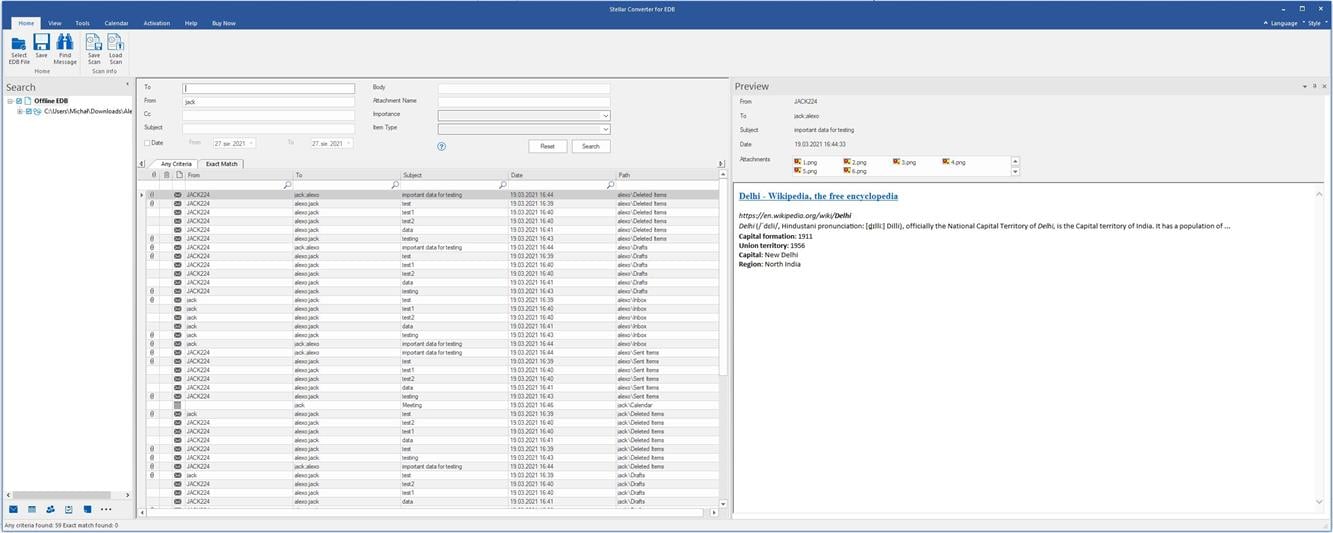
Task: Switch to Mail view icon in sidebar
Action: (x=13, y=509)
